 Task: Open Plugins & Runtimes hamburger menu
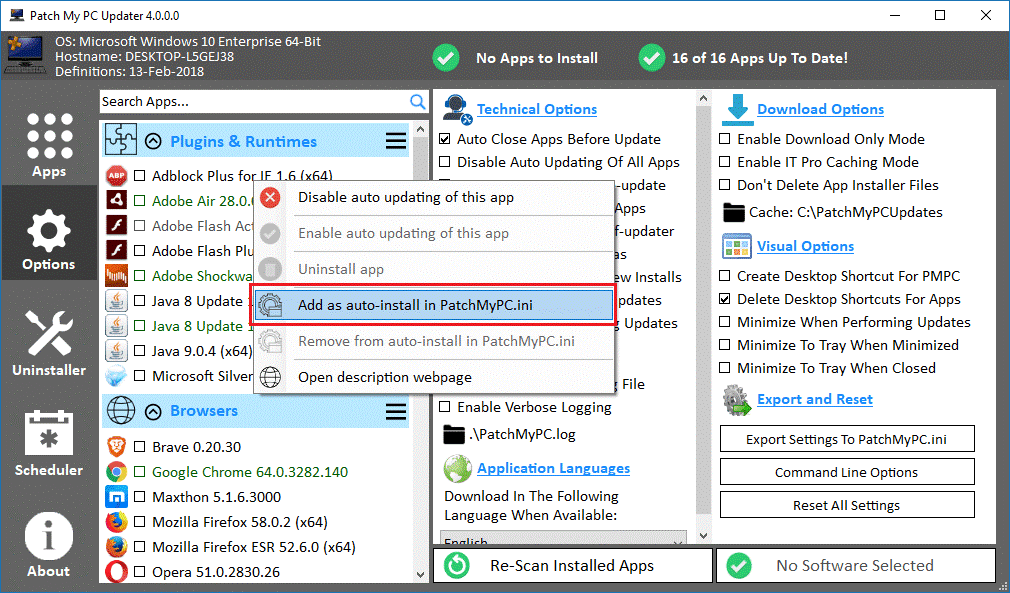coord(395,141)
